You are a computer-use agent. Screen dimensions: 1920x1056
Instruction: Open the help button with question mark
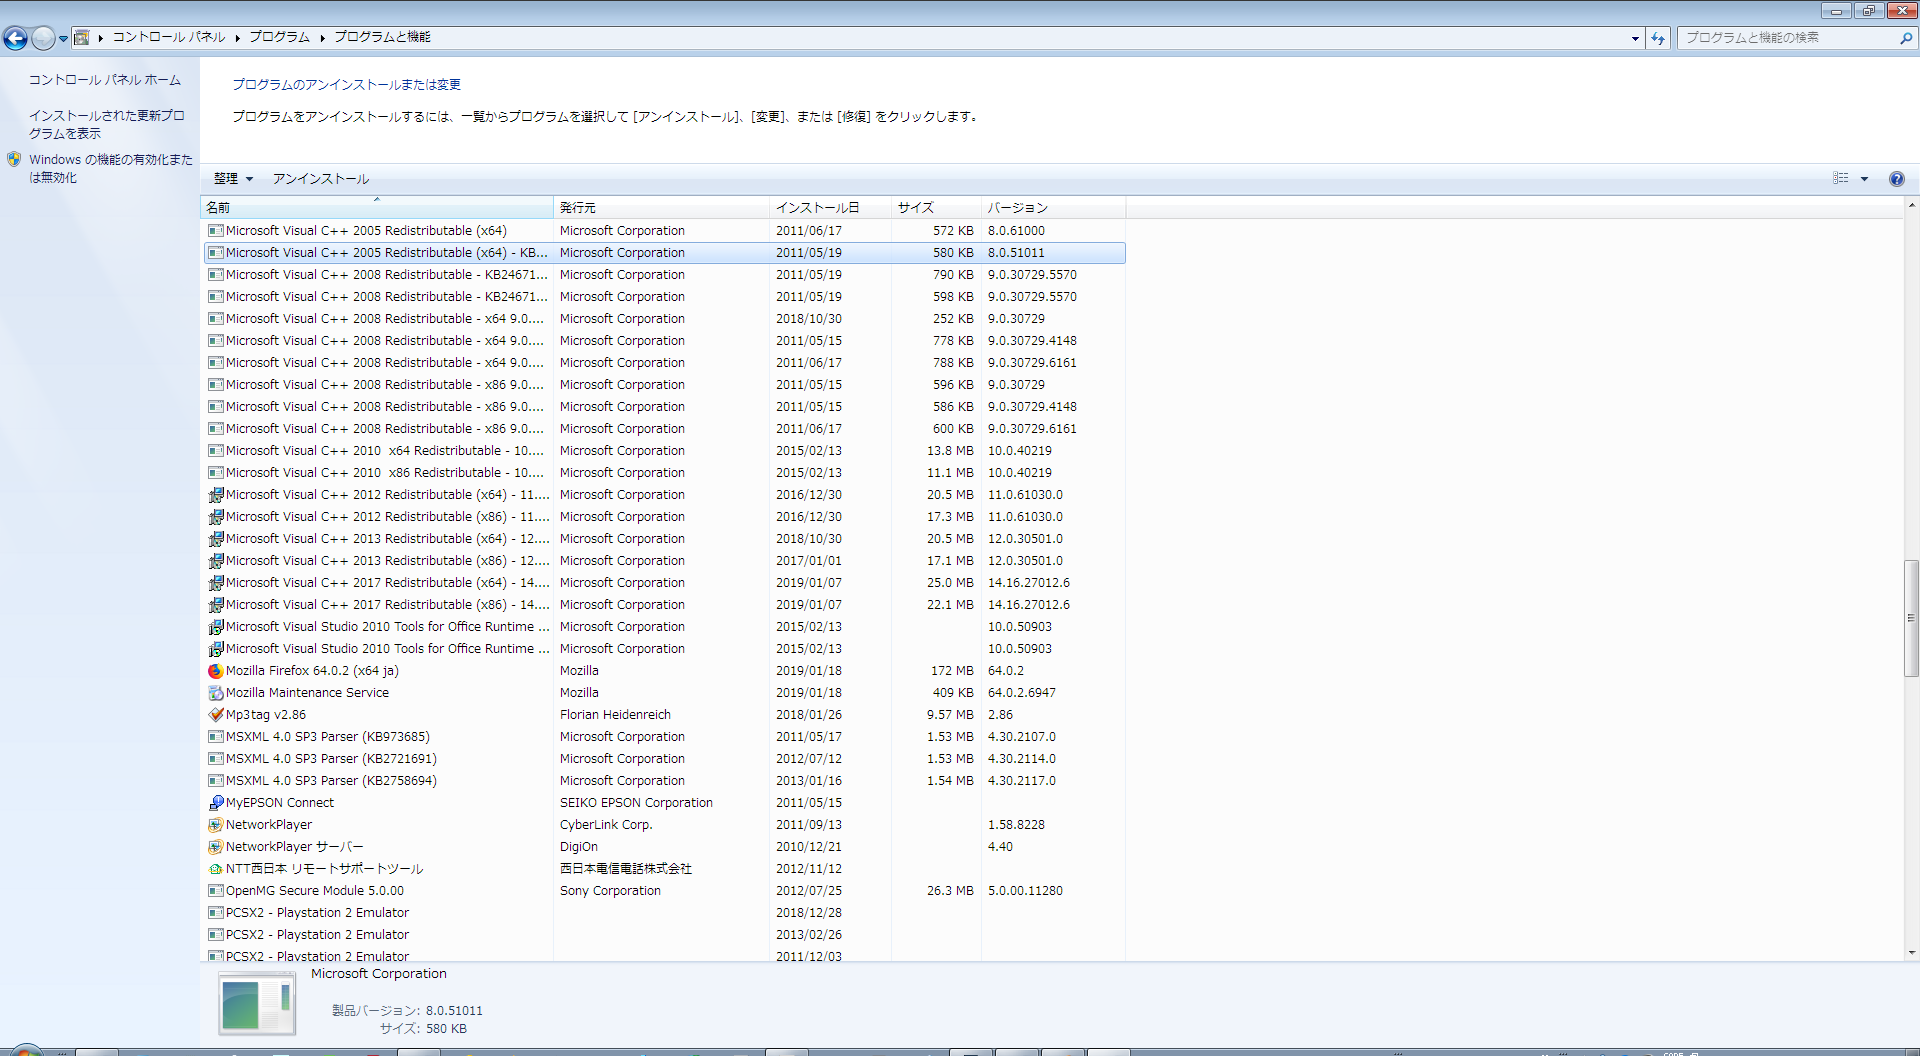(1896, 179)
